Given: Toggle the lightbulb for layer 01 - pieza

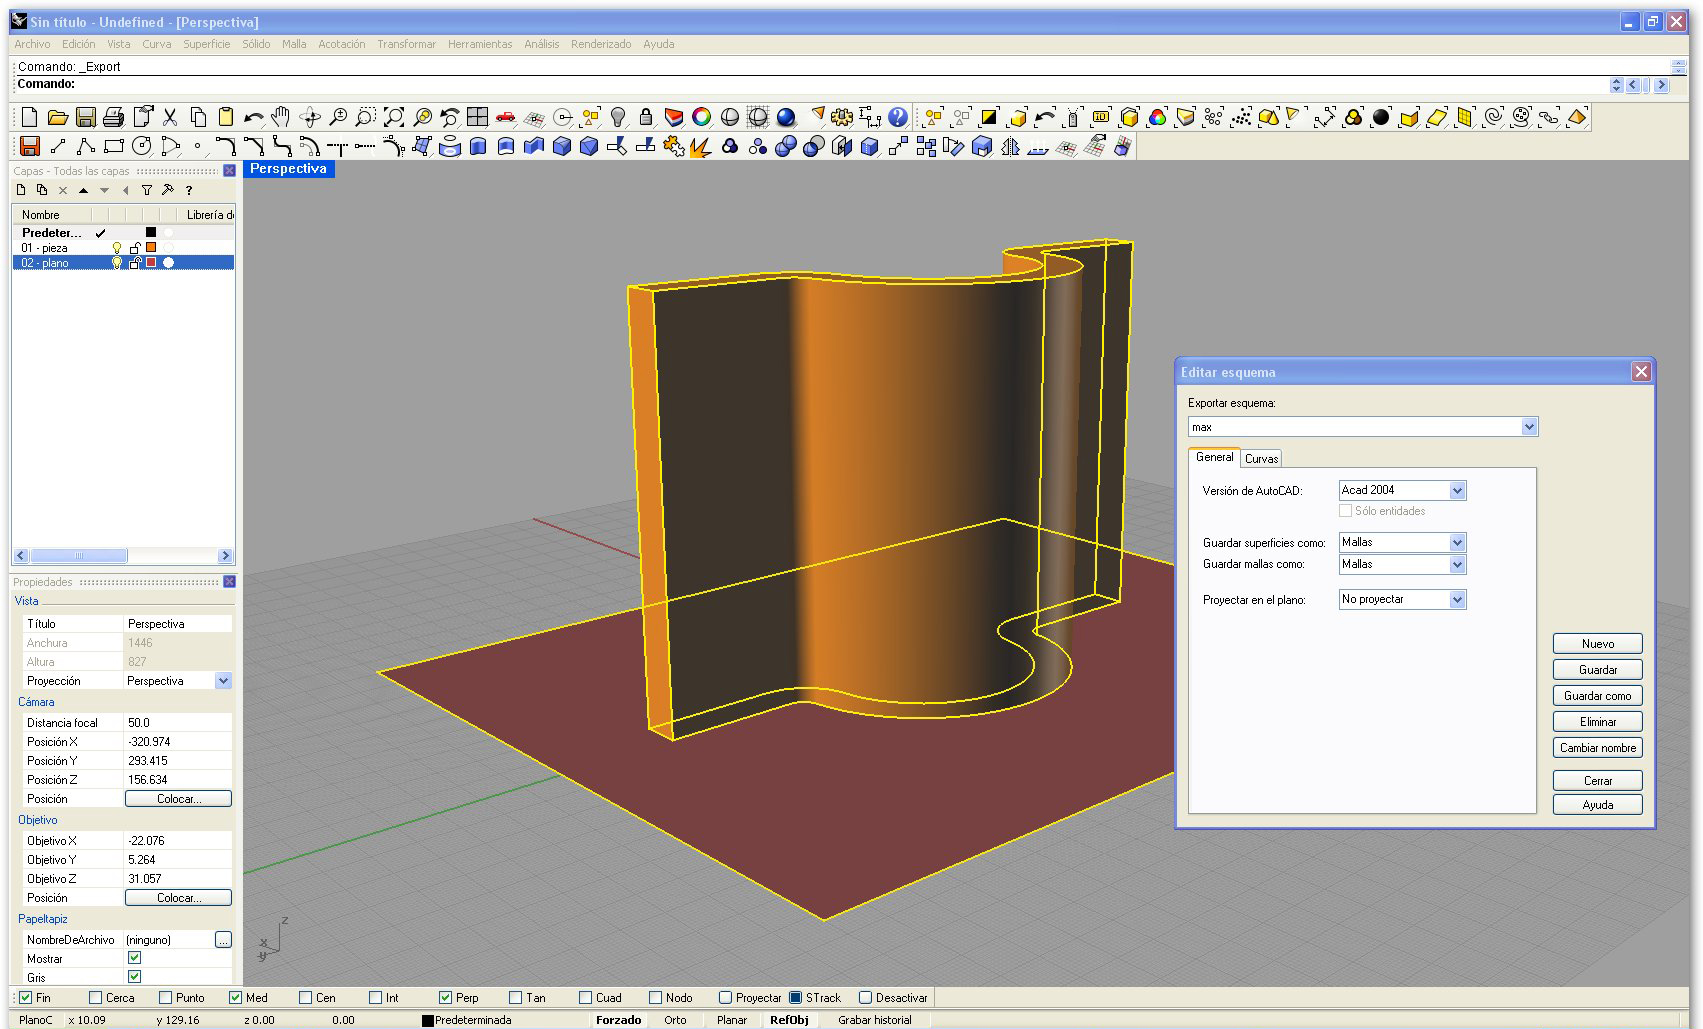Looking at the screenshot, I should [x=117, y=248].
